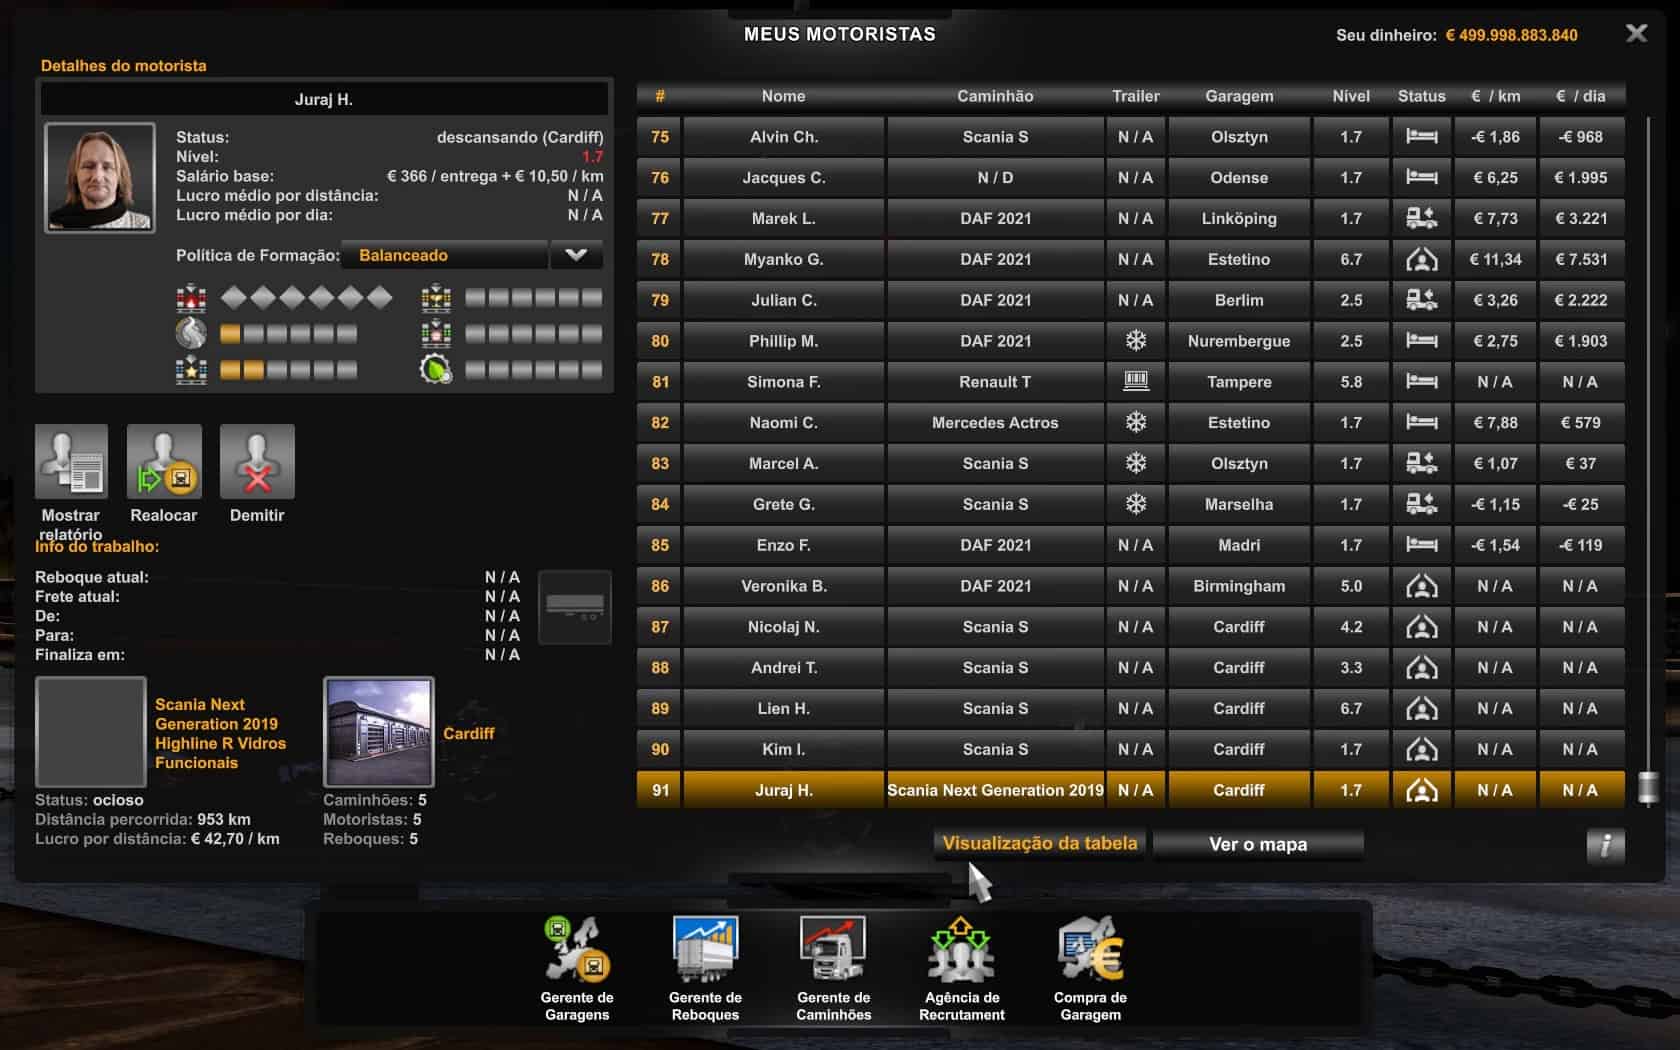Select driver Simona F. in list
Screen dimensions: 1680x1050
[x=784, y=382]
